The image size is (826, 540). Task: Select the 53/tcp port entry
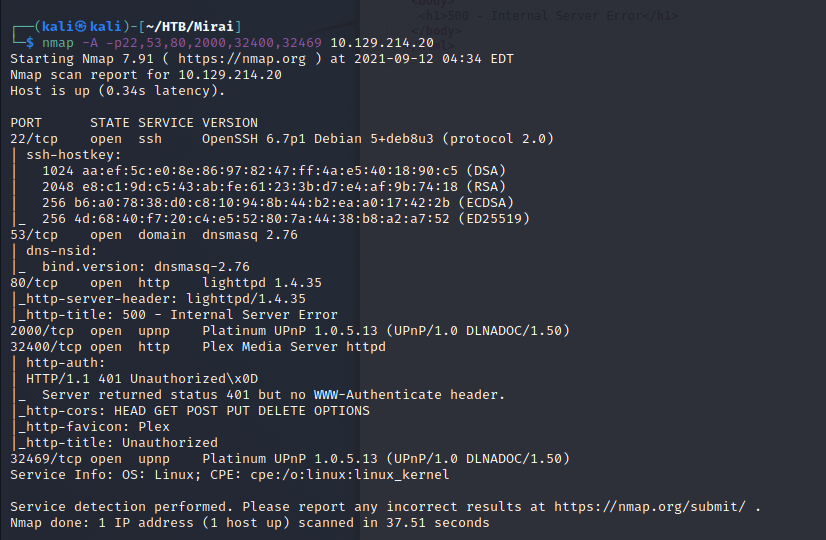[x=30, y=235]
